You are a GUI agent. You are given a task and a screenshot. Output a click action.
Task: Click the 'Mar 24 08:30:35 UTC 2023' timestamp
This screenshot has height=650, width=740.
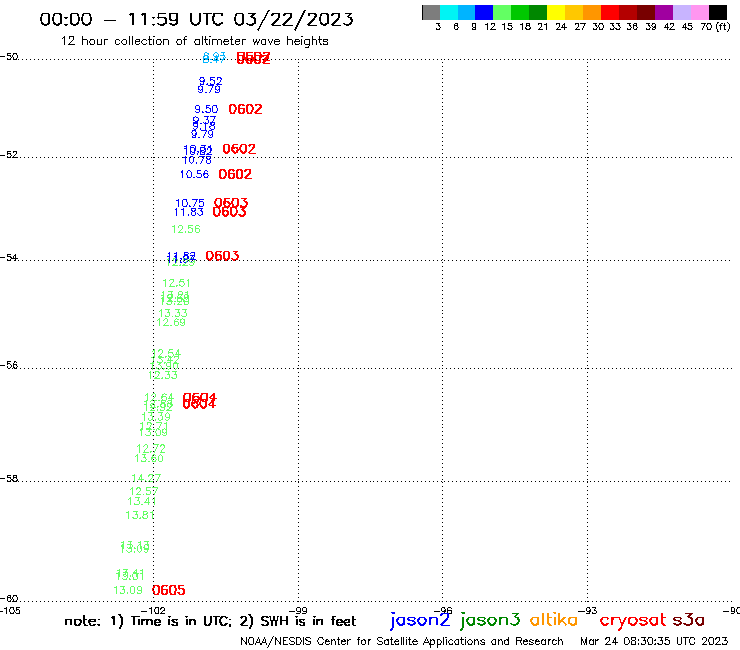tap(654, 641)
